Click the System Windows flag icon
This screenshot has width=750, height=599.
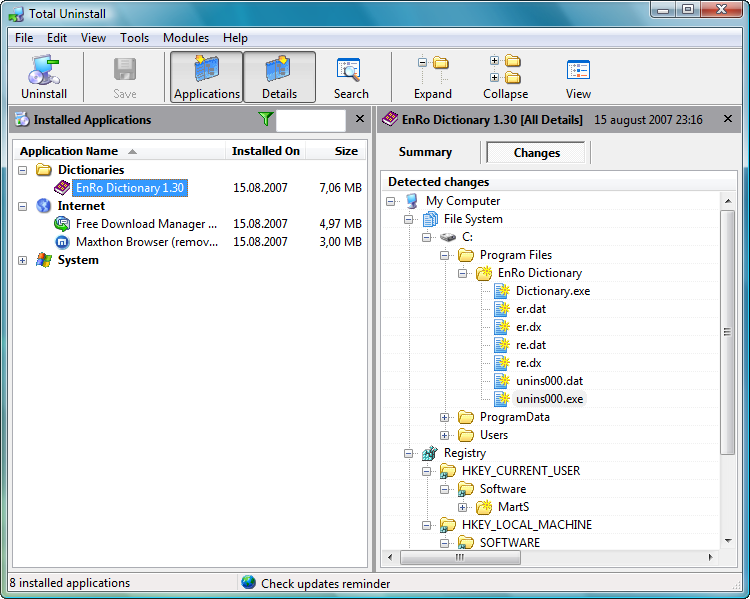click(x=44, y=260)
